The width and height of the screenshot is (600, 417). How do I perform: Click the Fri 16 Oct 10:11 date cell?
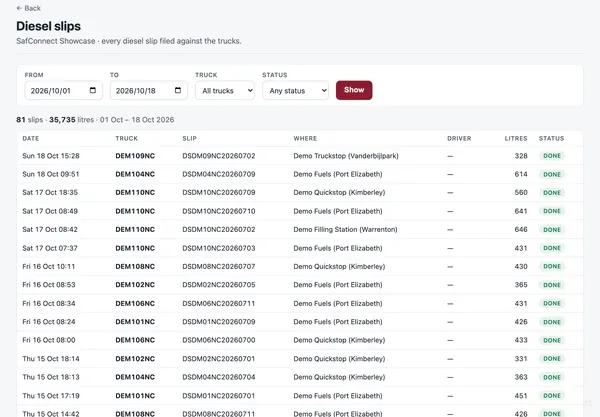[x=49, y=266]
